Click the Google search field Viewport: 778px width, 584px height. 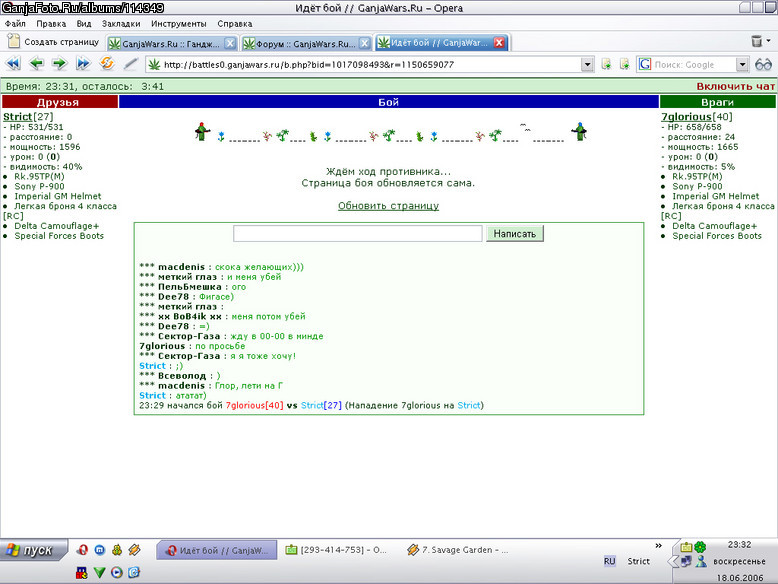(694, 65)
